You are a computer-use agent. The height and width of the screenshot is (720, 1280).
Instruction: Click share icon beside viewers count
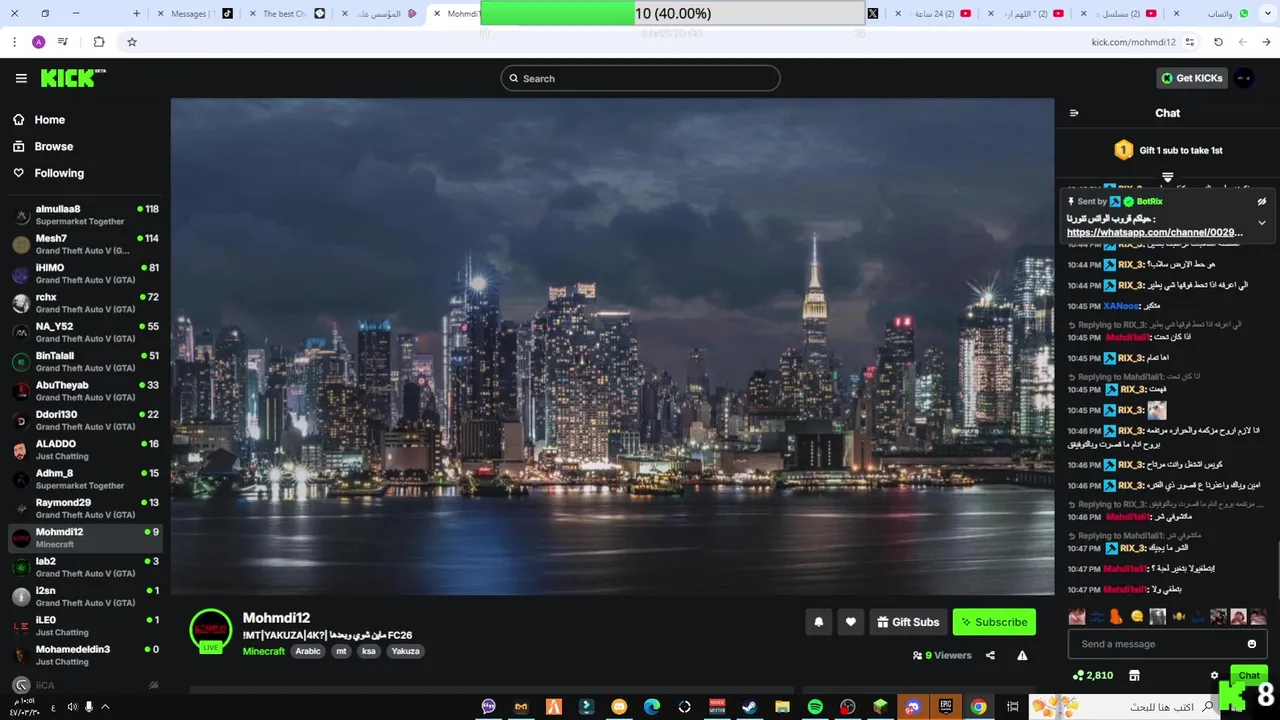(x=990, y=656)
